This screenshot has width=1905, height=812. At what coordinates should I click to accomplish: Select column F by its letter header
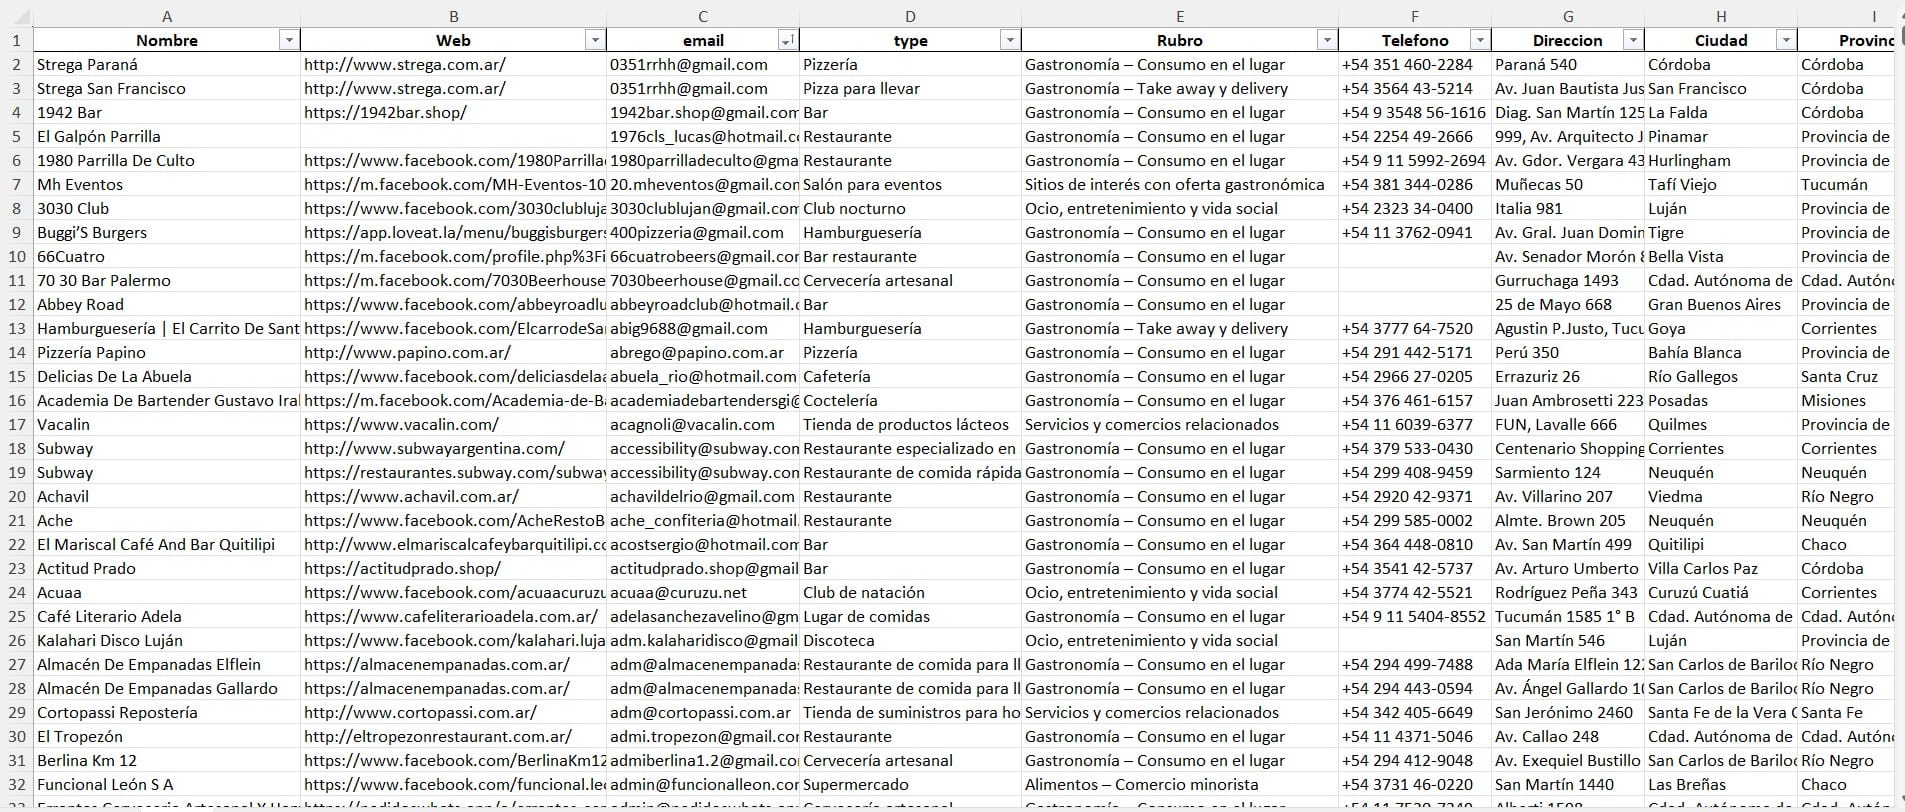[1415, 15]
